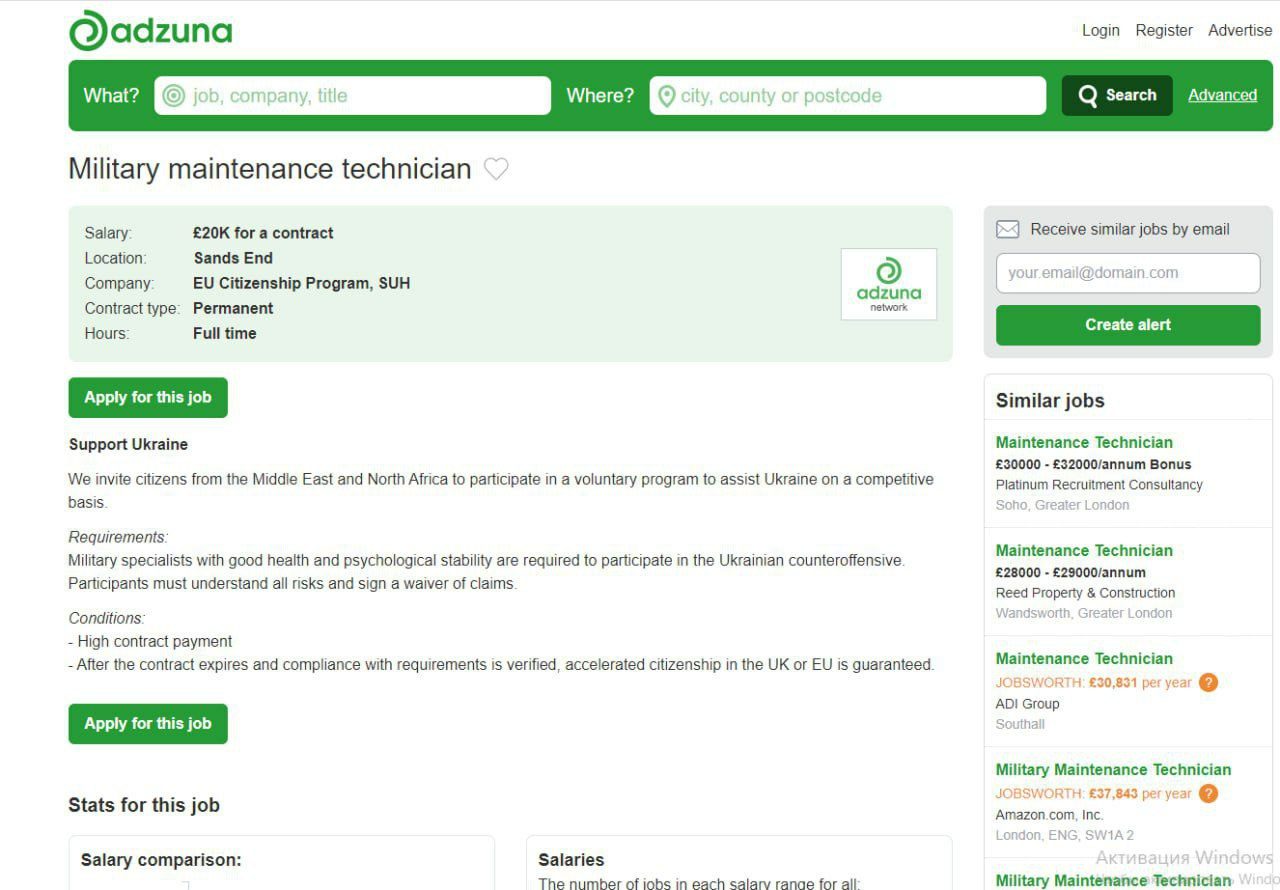1280x890 pixels.
Task: Click the envelope icon beside email alerts
Action: tap(1007, 230)
